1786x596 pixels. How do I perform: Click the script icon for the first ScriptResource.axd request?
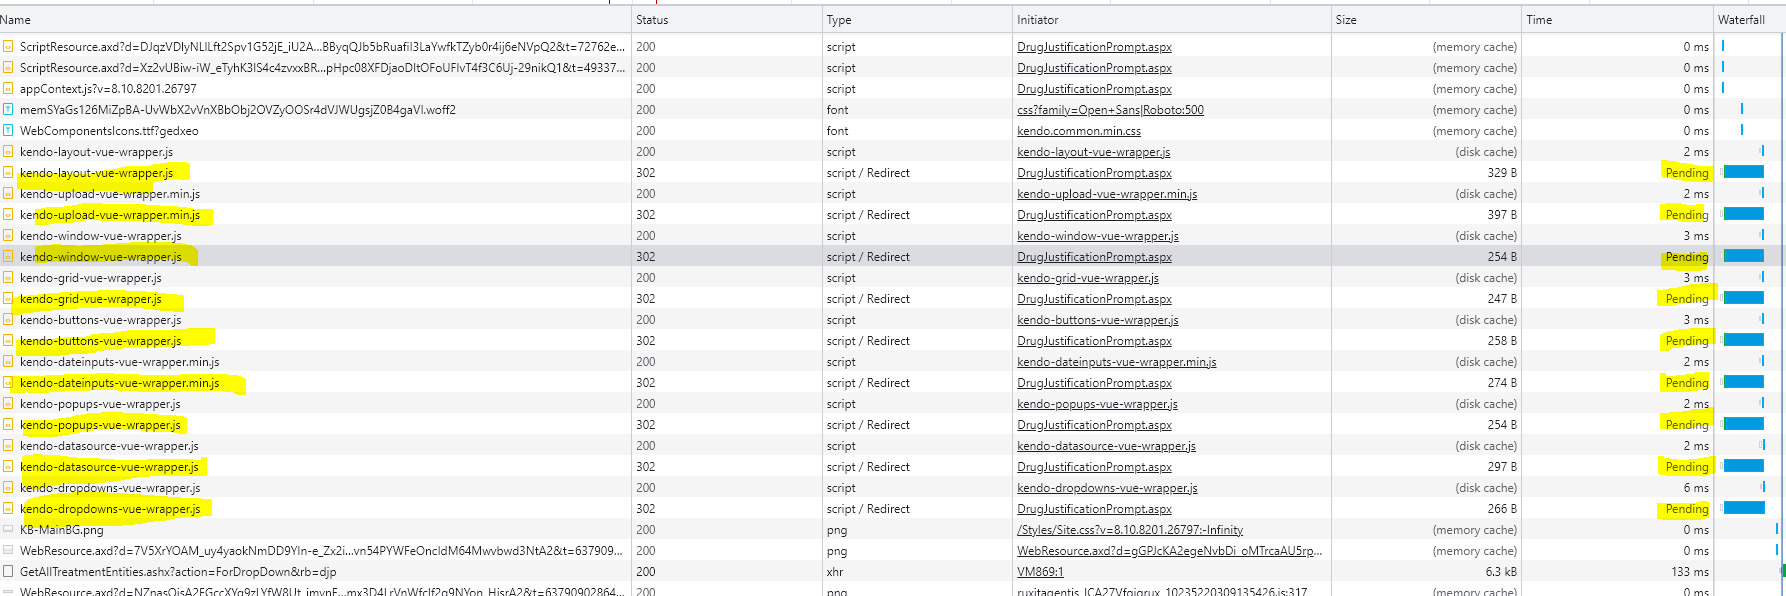pos(8,47)
